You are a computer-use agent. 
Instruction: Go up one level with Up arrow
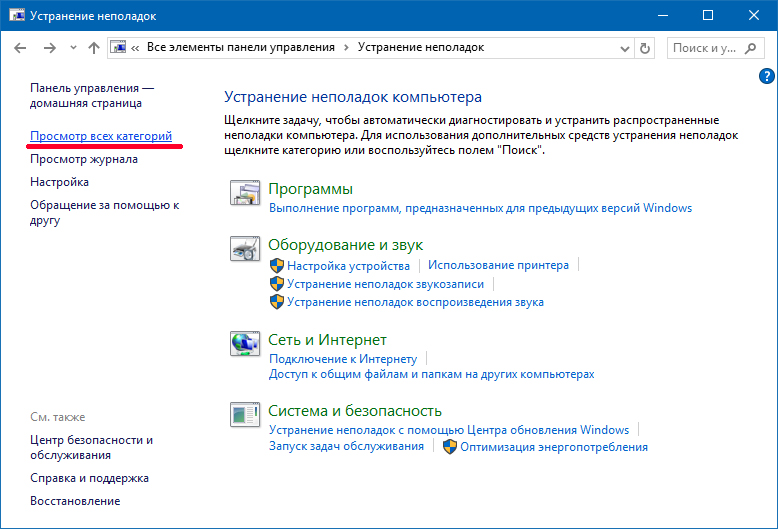pyautogui.click(x=94, y=48)
